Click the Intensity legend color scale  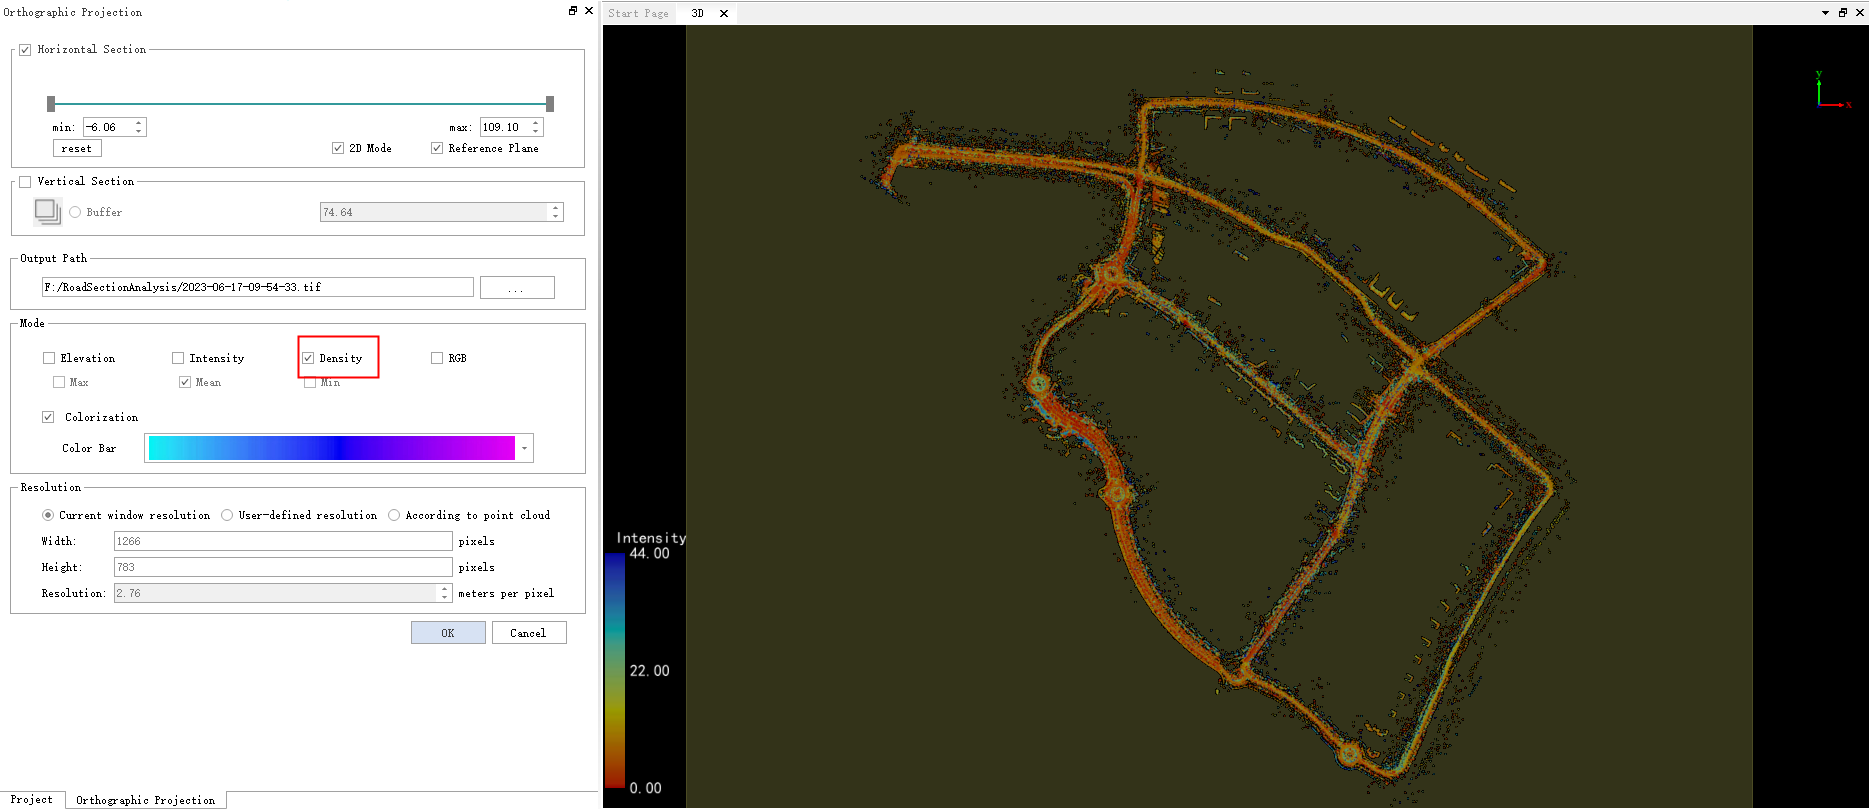click(615, 670)
